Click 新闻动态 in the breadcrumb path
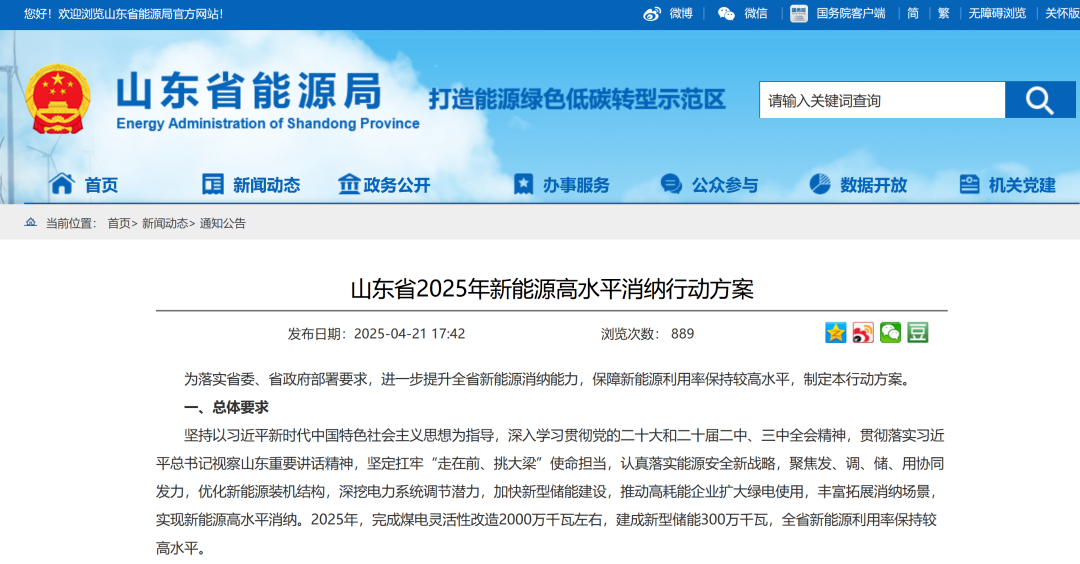The width and height of the screenshot is (1080, 564). coord(164,223)
